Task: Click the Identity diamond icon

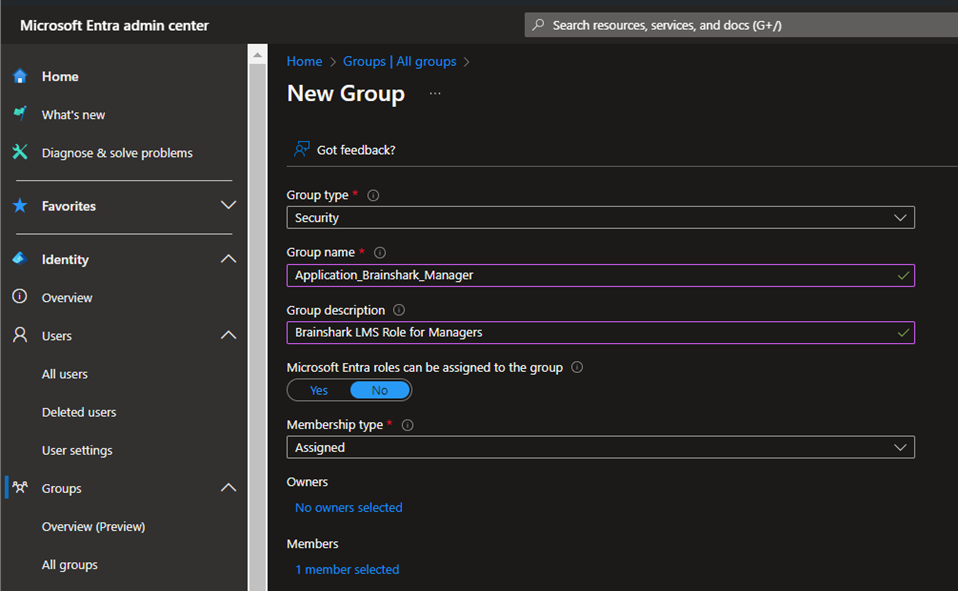Action: (19, 259)
